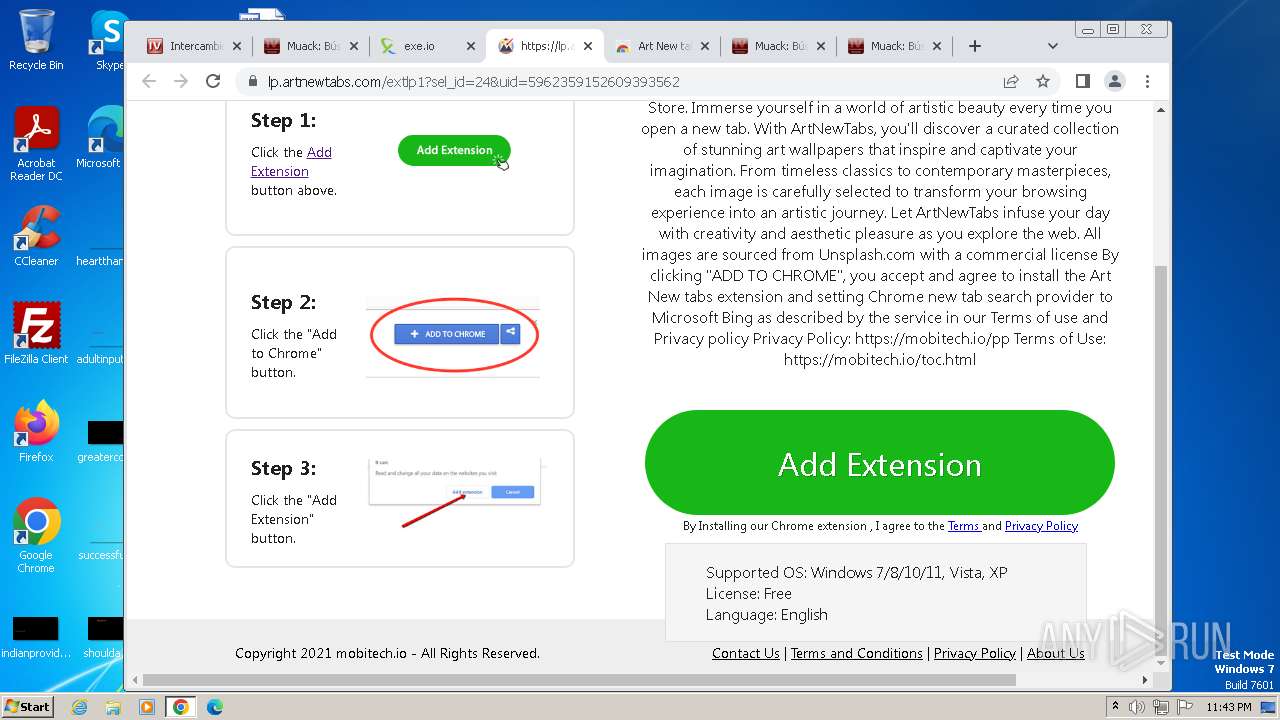1280x720 pixels.
Task: Open the About Us footer link
Action: (1056, 653)
